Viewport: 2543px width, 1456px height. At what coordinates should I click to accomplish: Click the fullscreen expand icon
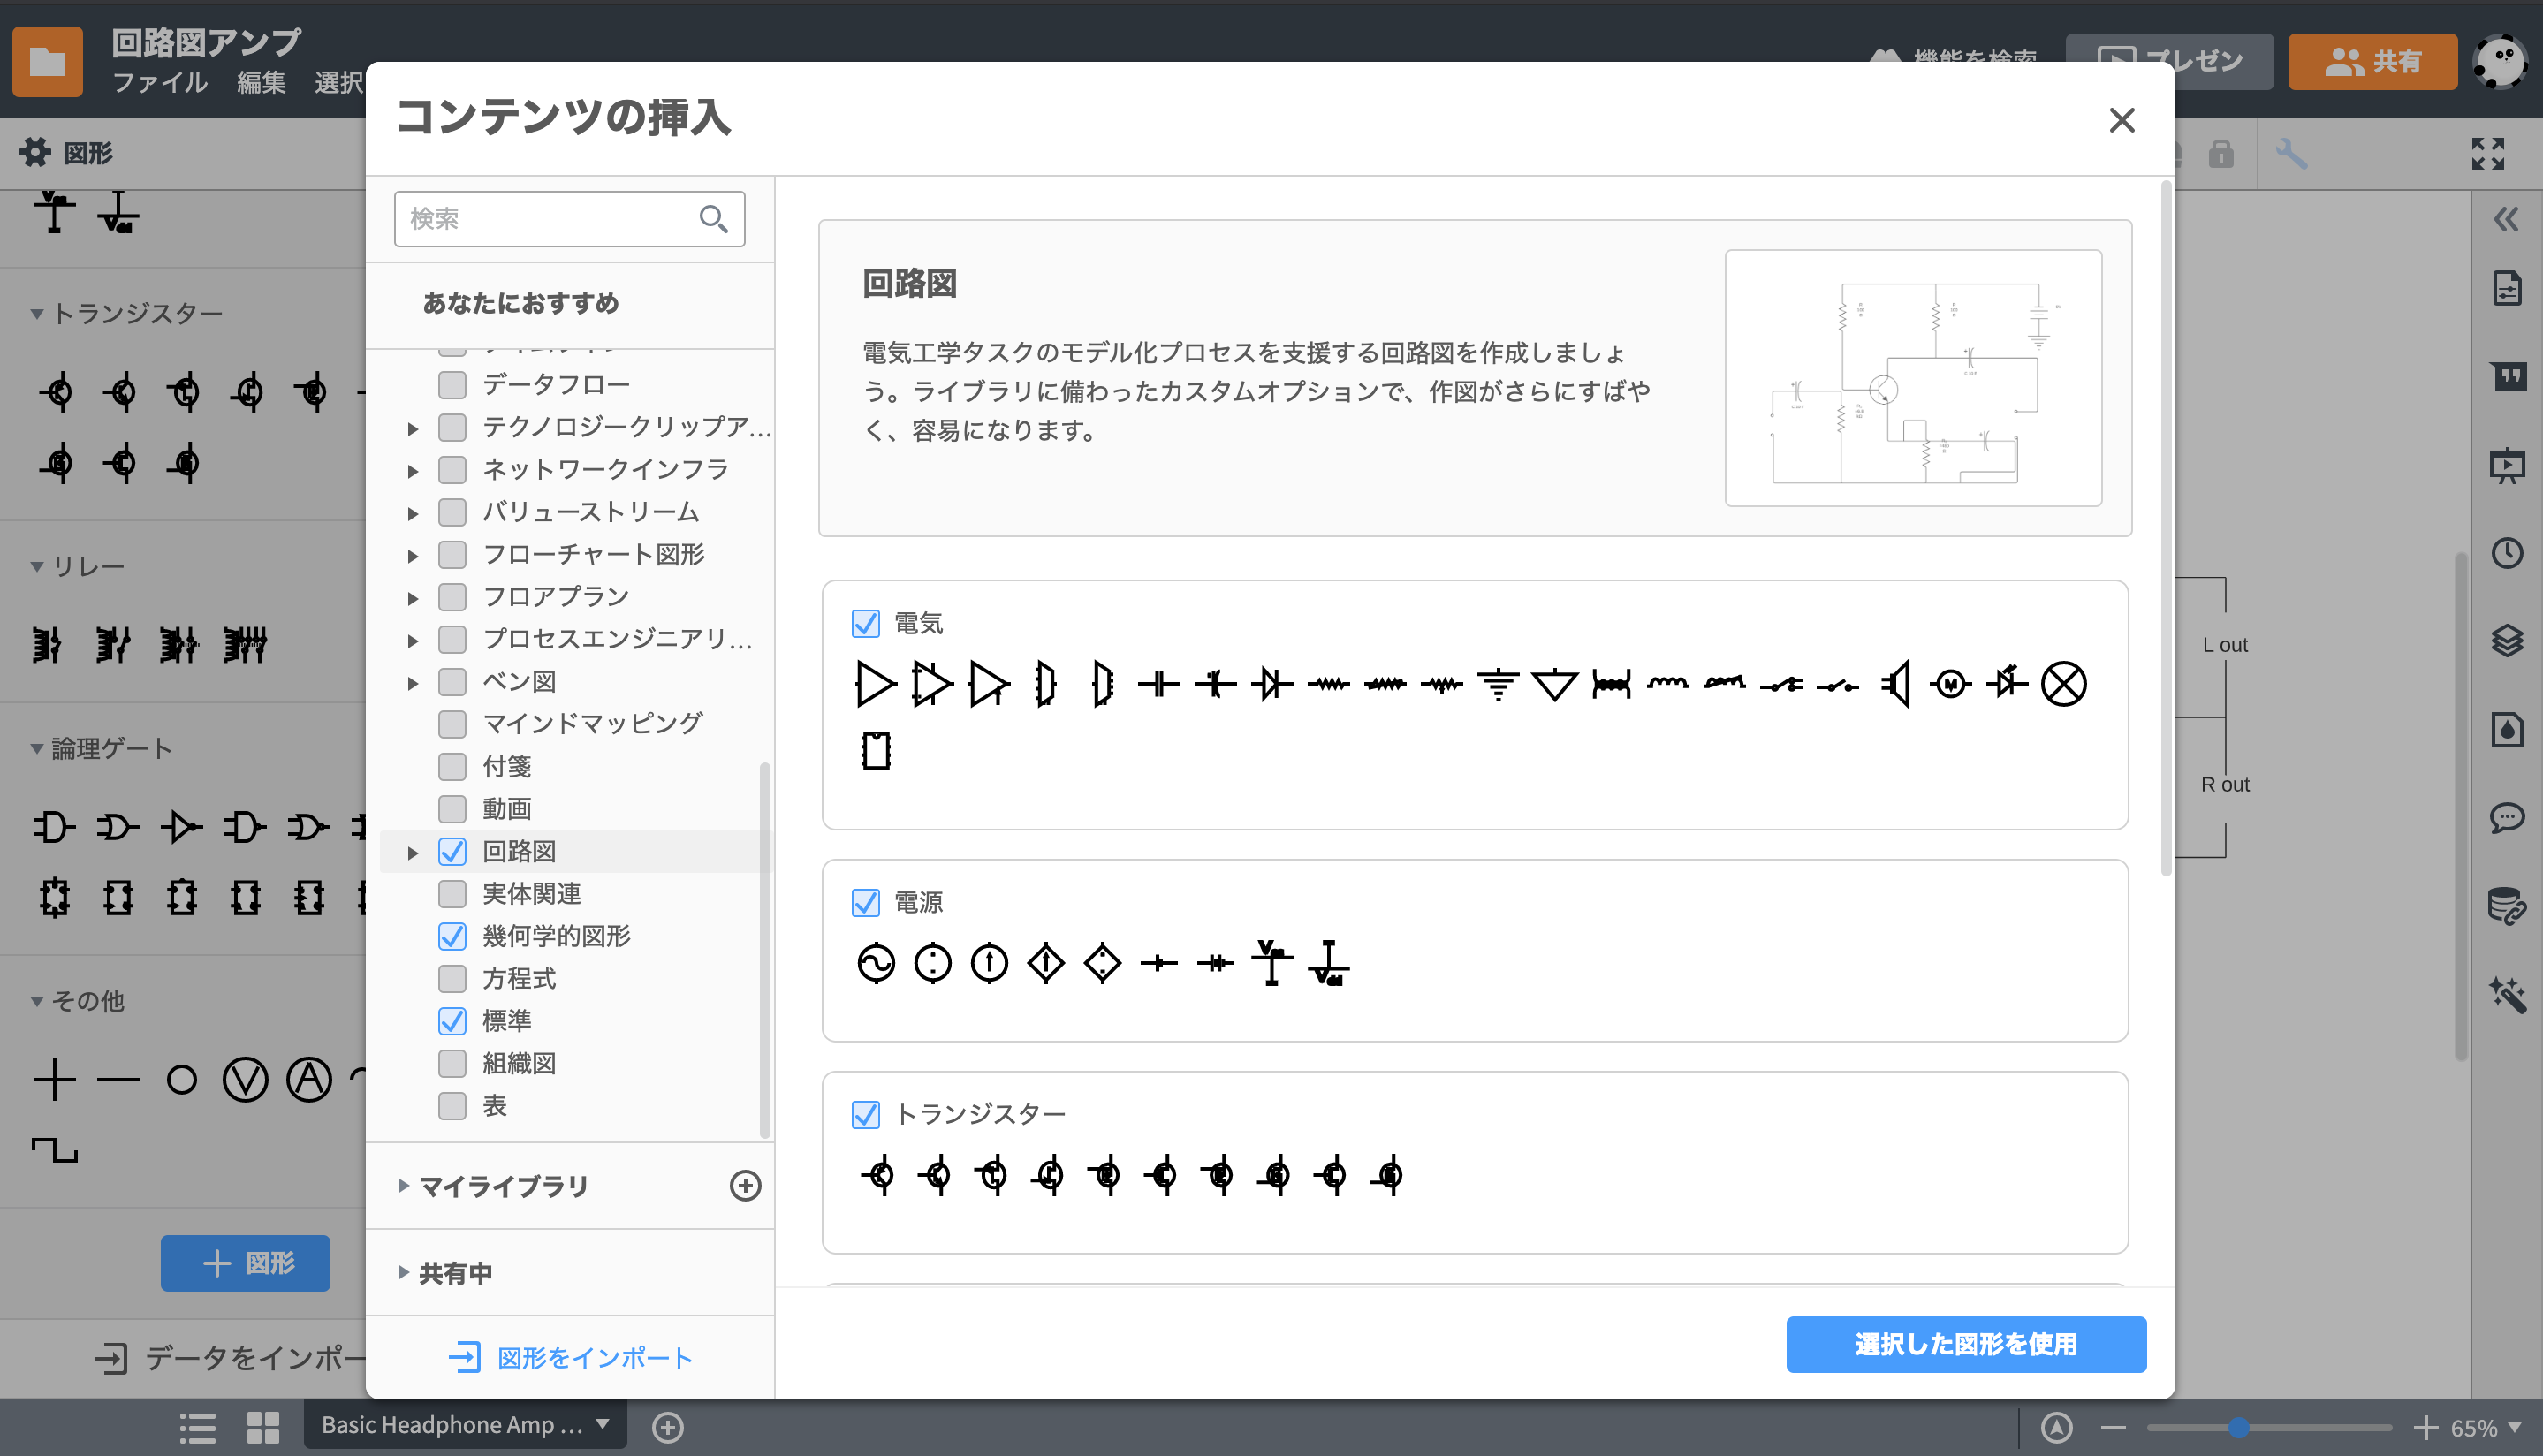2487,154
